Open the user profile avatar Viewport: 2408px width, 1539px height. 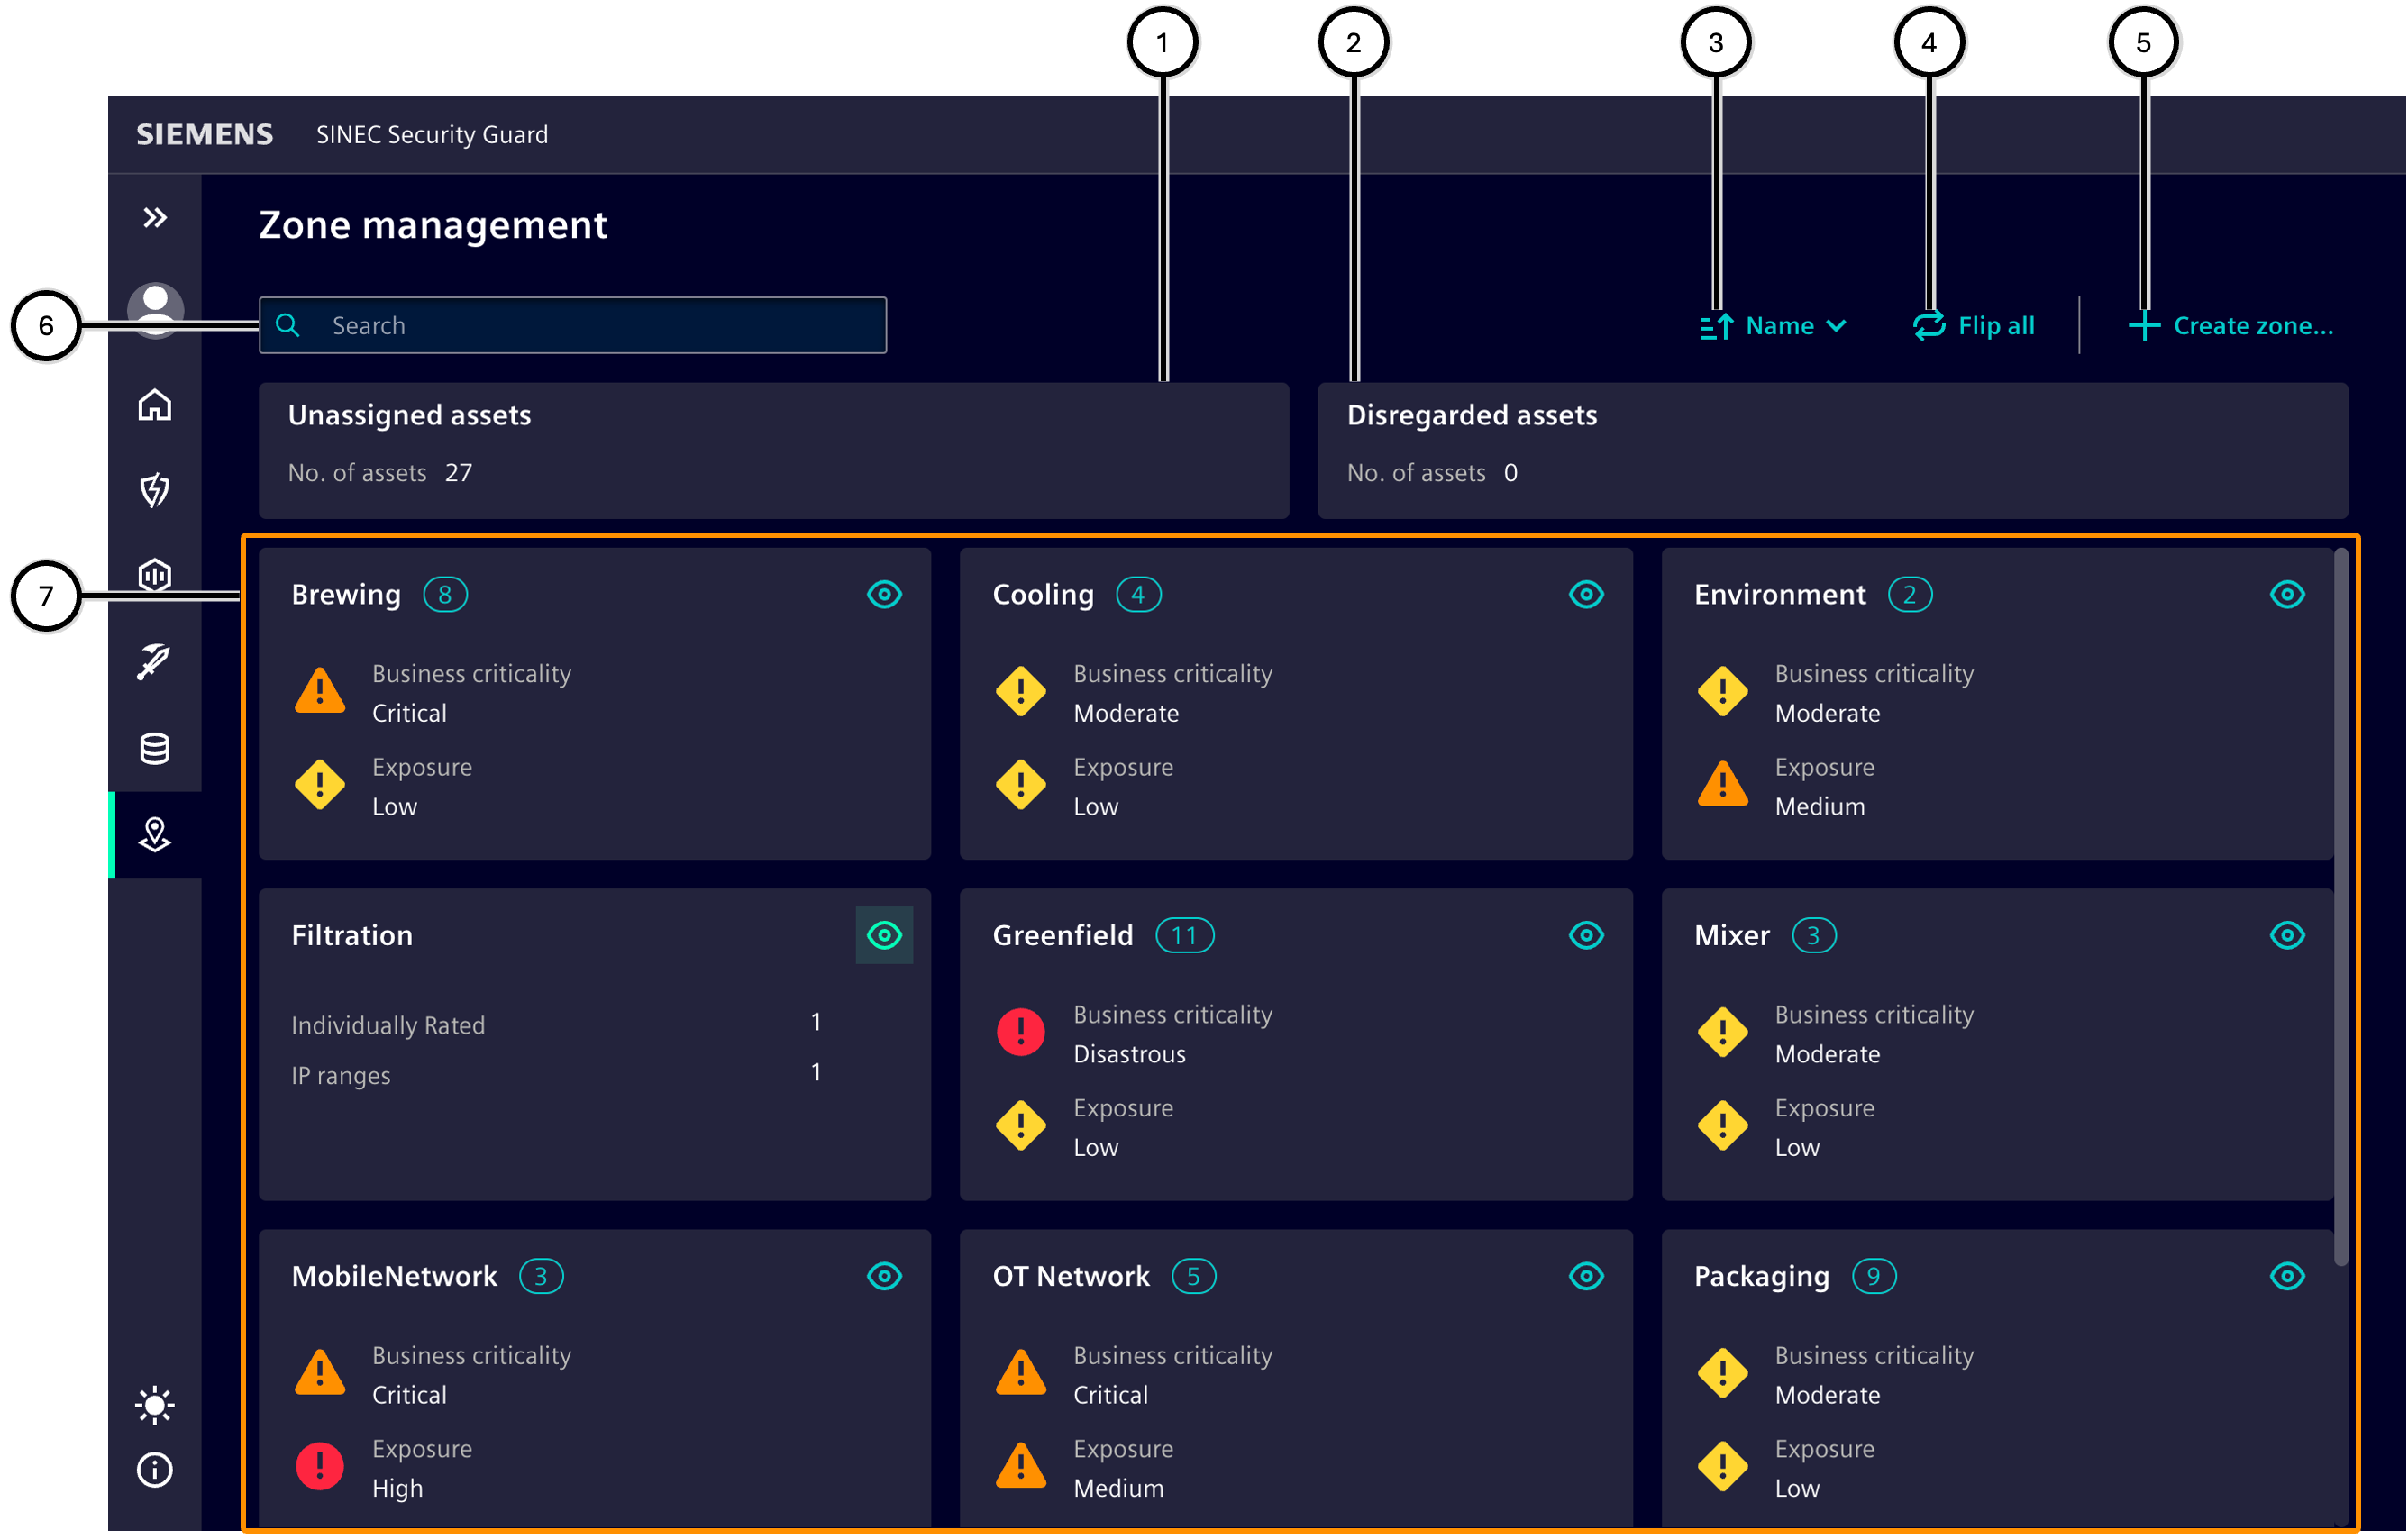tap(155, 310)
